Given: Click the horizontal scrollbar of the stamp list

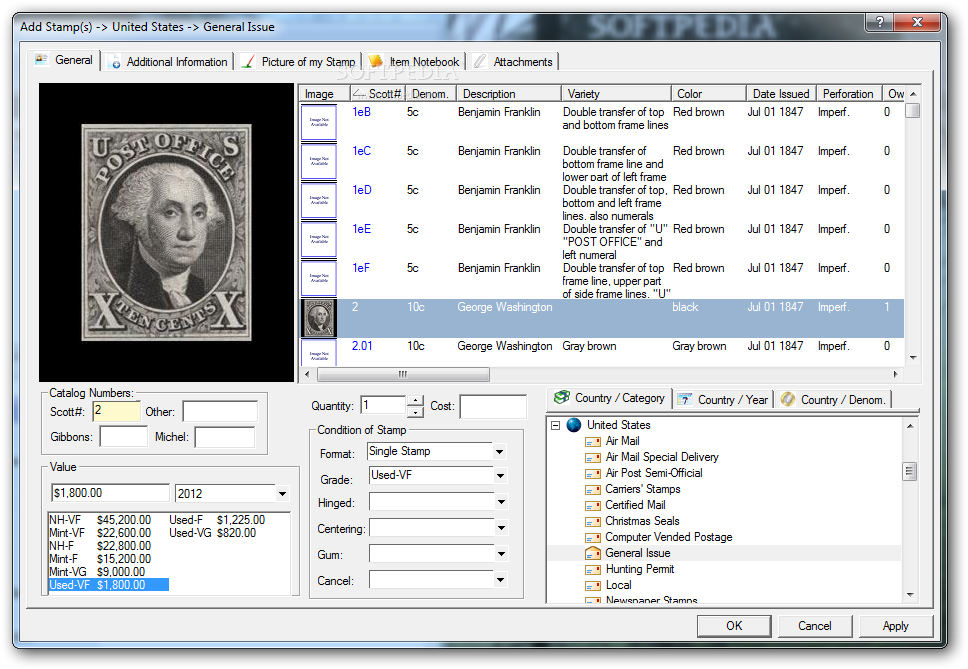Looking at the screenshot, I should 403,374.
